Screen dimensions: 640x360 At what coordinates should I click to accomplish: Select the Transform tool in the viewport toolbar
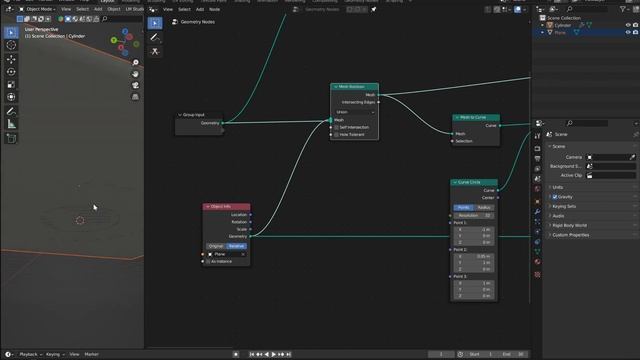11,97
